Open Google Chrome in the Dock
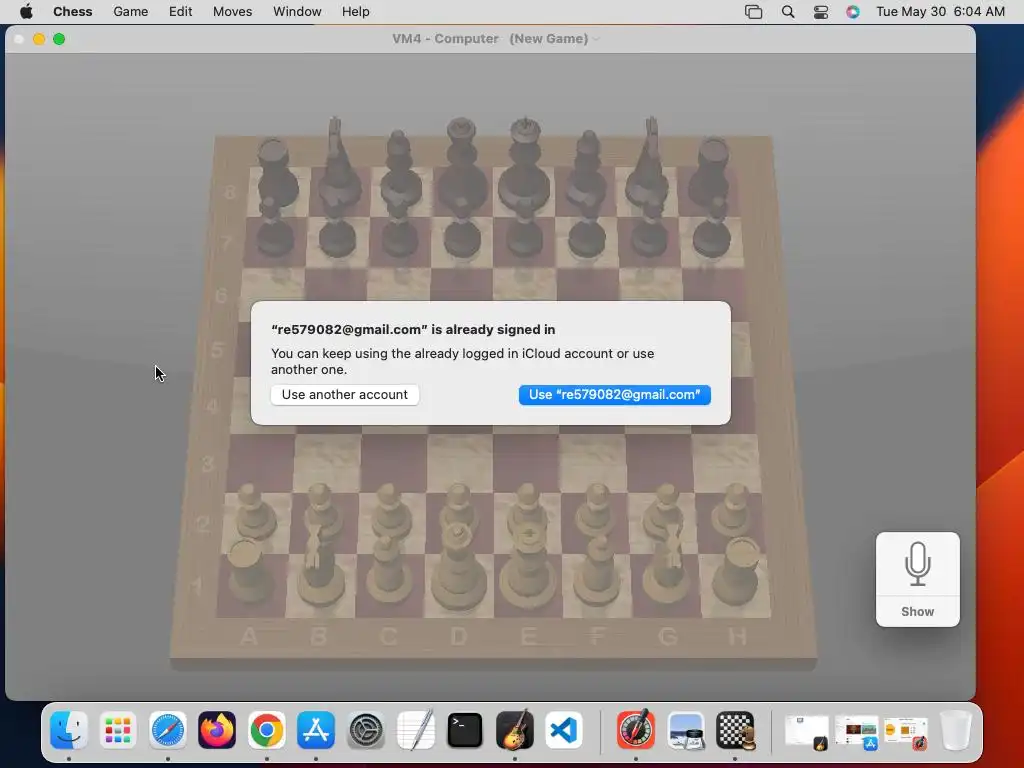 [x=266, y=729]
